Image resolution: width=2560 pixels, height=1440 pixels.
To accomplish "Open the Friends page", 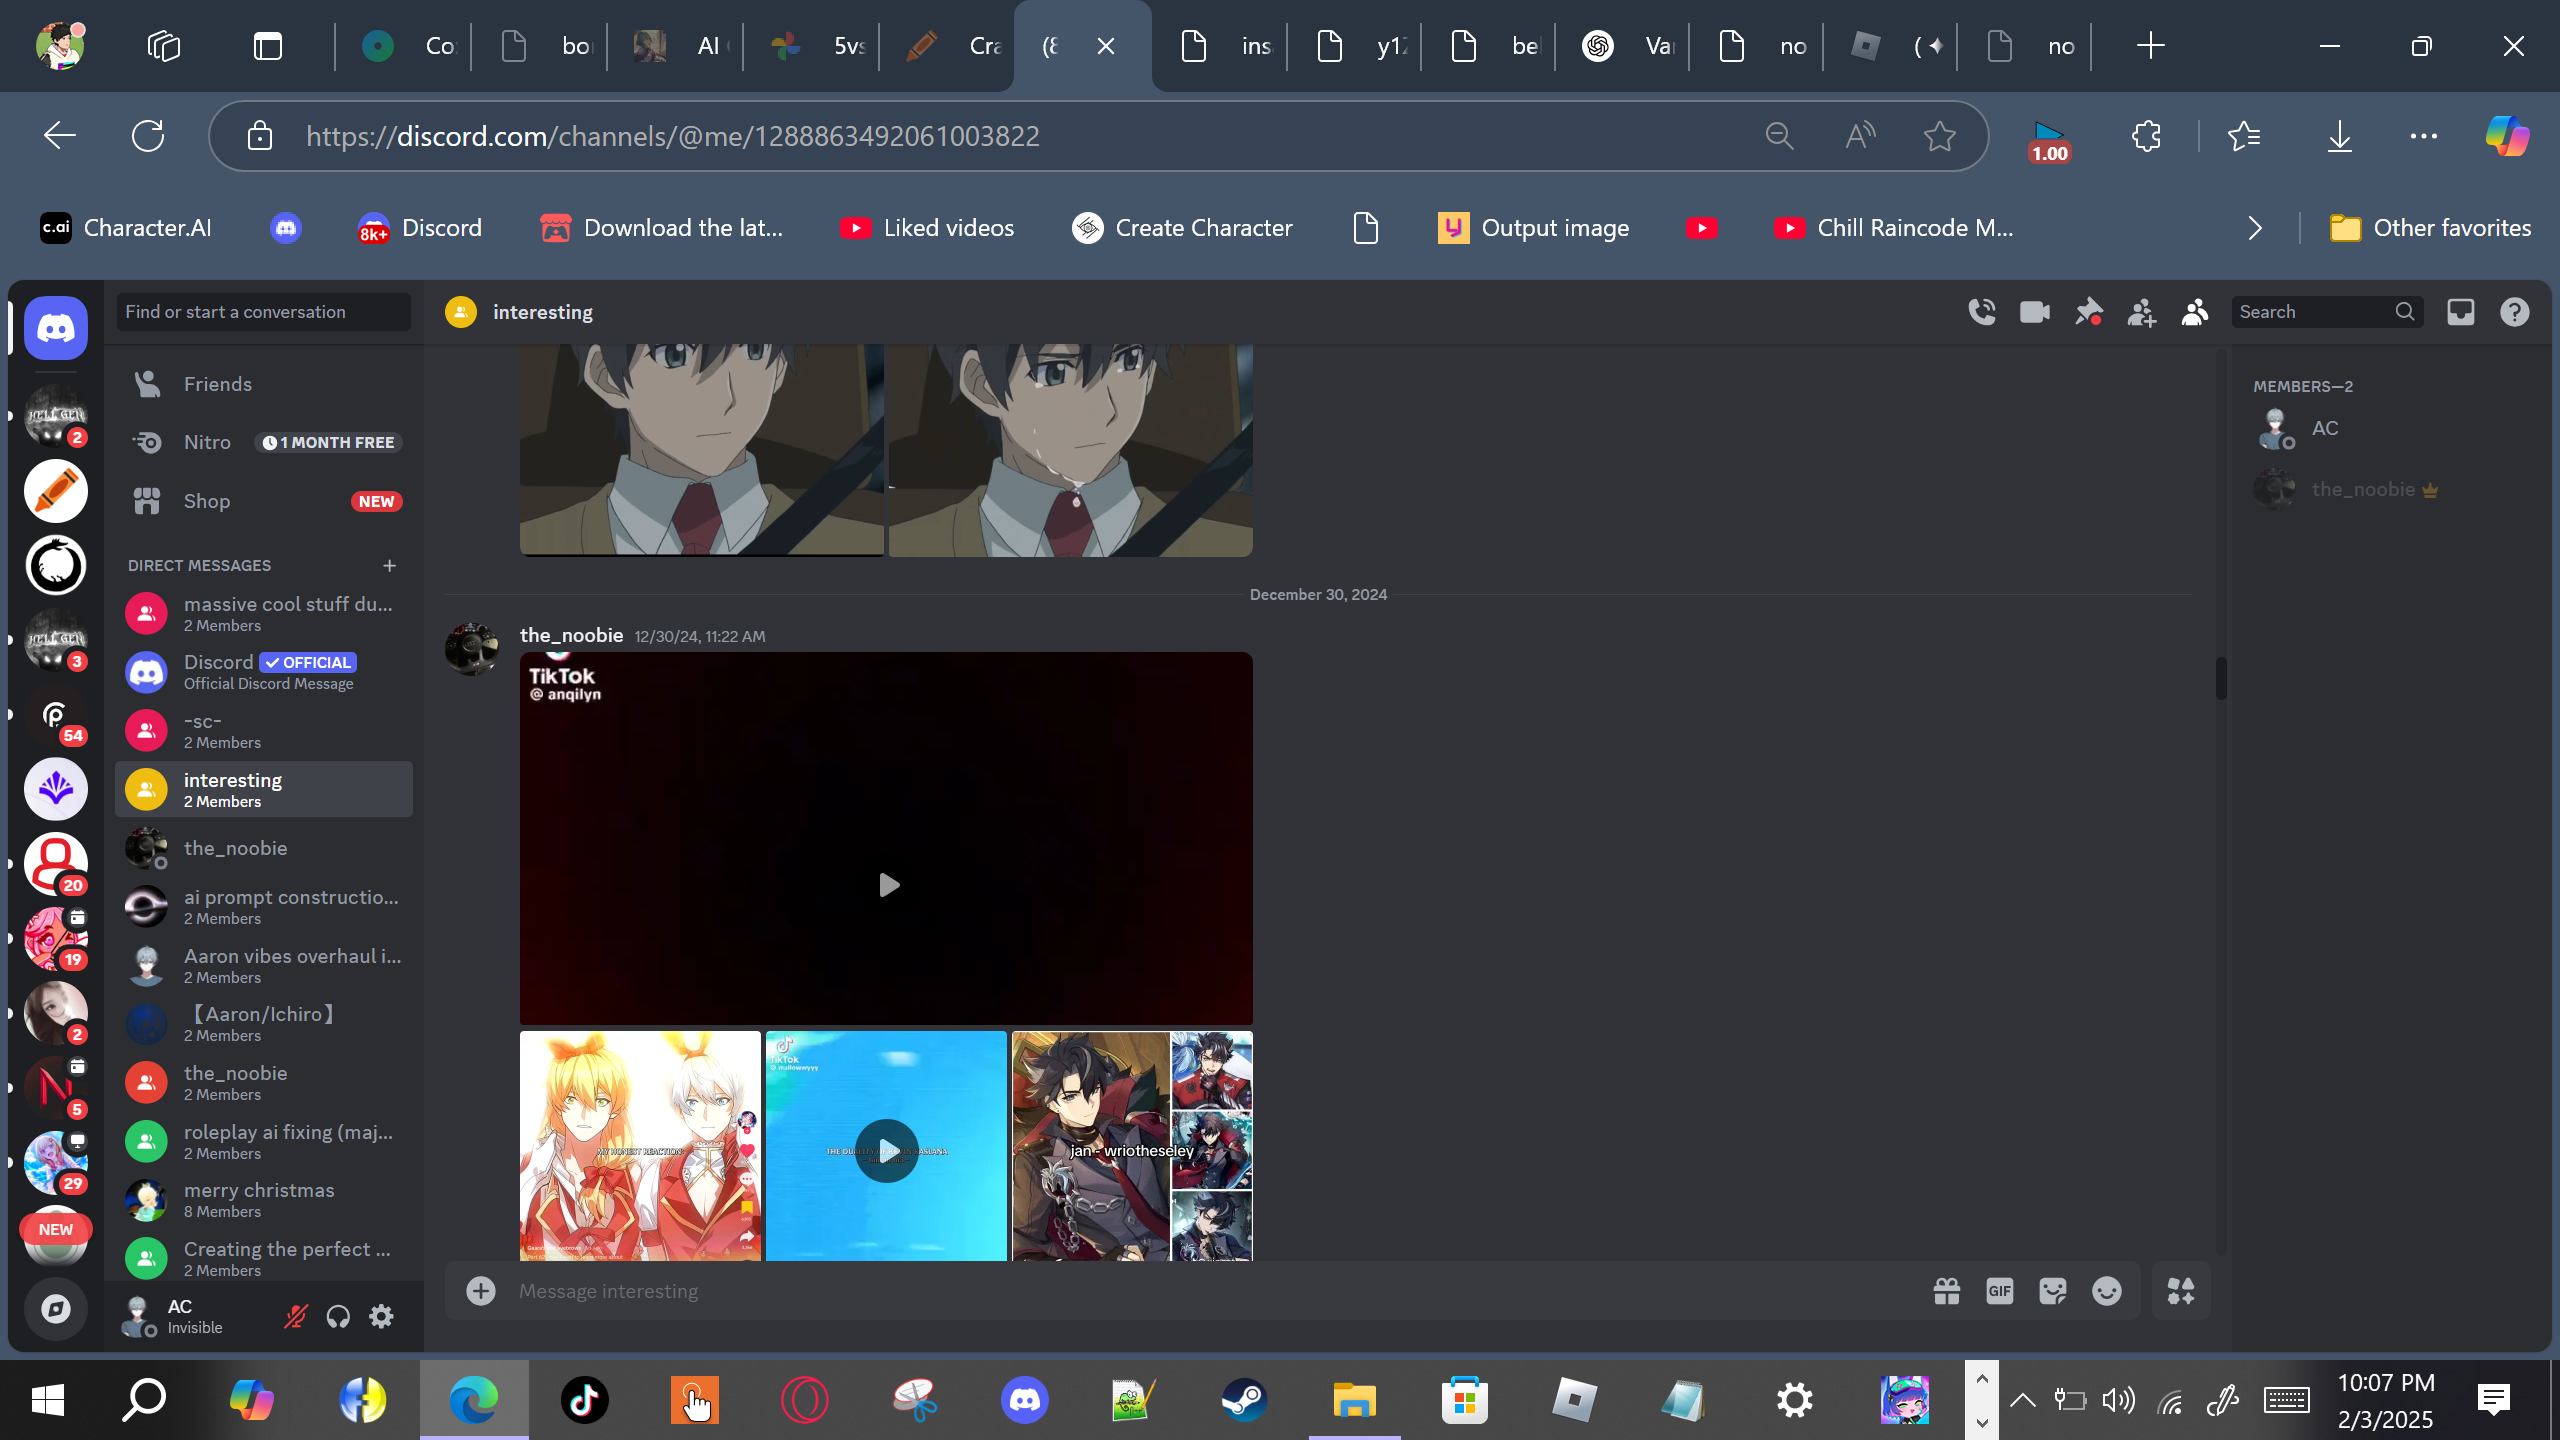I will point(264,384).
